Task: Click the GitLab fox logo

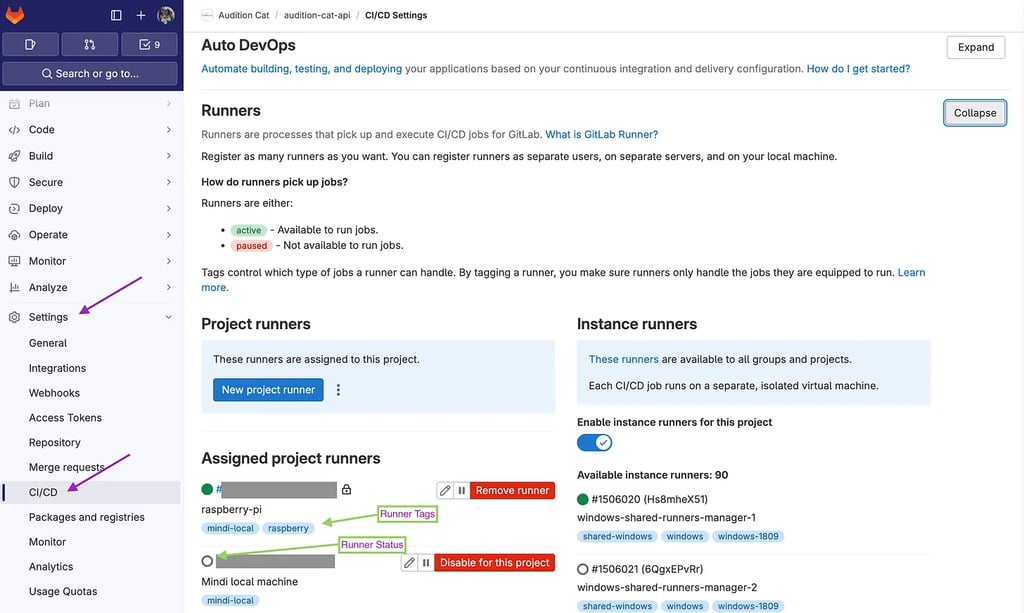Action: click(x=18, y=15)
